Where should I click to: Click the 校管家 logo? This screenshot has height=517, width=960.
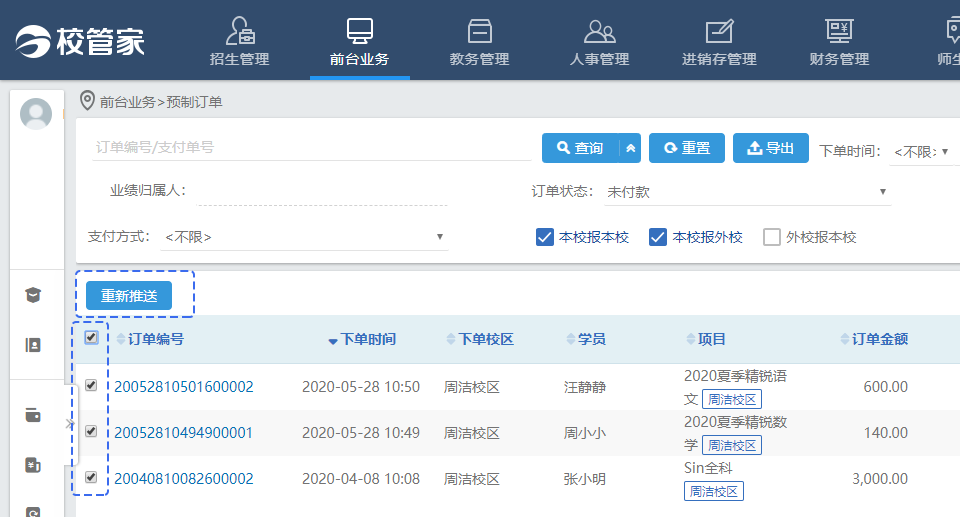(x=80, y=41)
